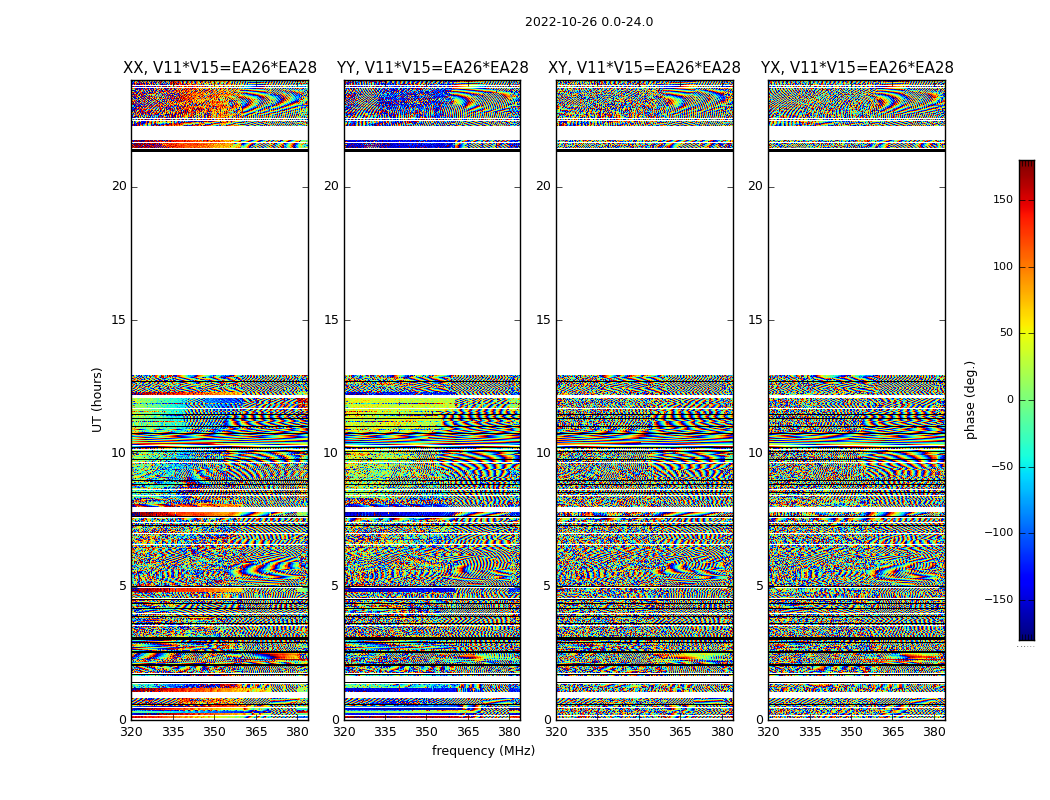This screenshot has width=1050, height=800.
Task: Click the 320 frequency tick of XX plot
Action: click(x=131, y=732)
